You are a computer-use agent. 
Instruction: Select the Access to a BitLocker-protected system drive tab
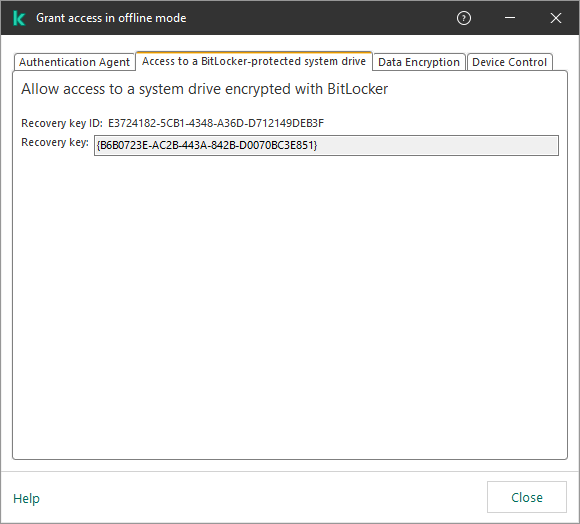pyautogui.click(x=254, y=61)
